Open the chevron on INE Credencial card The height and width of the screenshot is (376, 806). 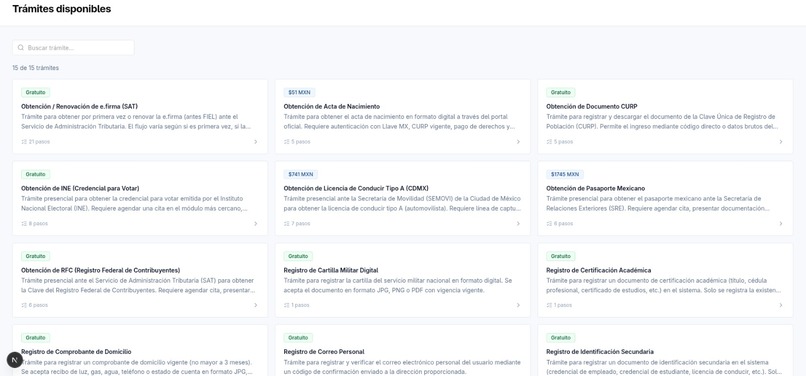pyautogui.click(x=255, y=224)
